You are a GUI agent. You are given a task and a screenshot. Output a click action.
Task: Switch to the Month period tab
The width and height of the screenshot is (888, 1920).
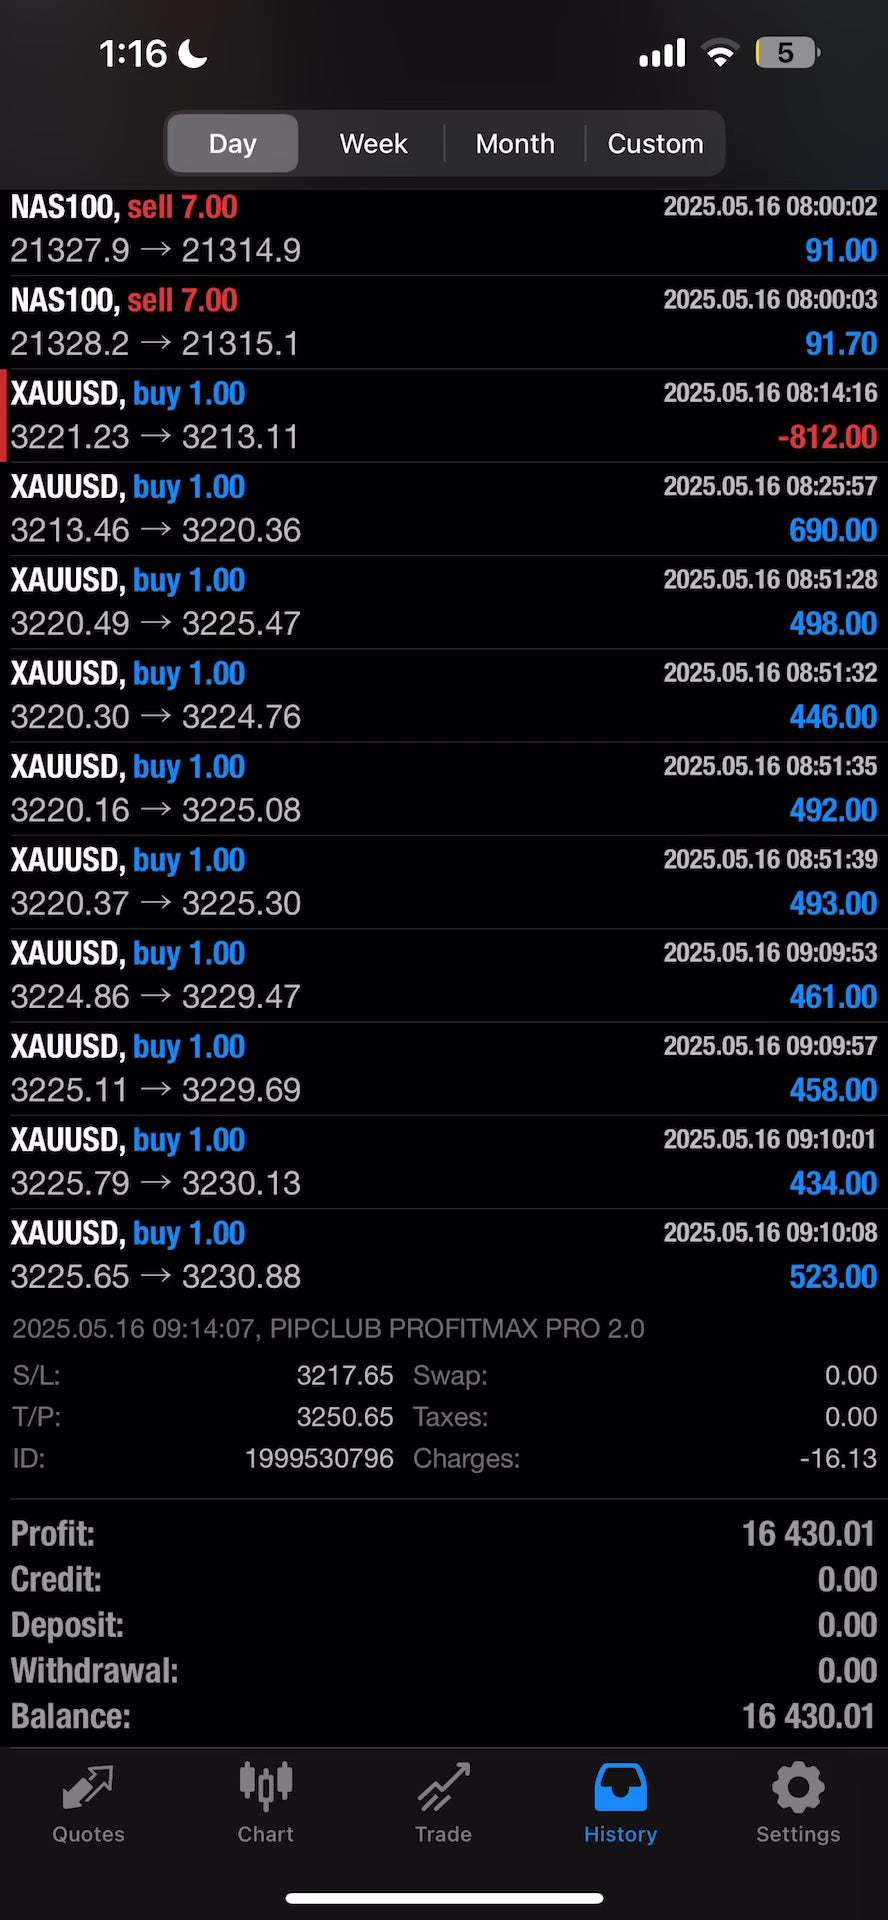click(515, 143)
